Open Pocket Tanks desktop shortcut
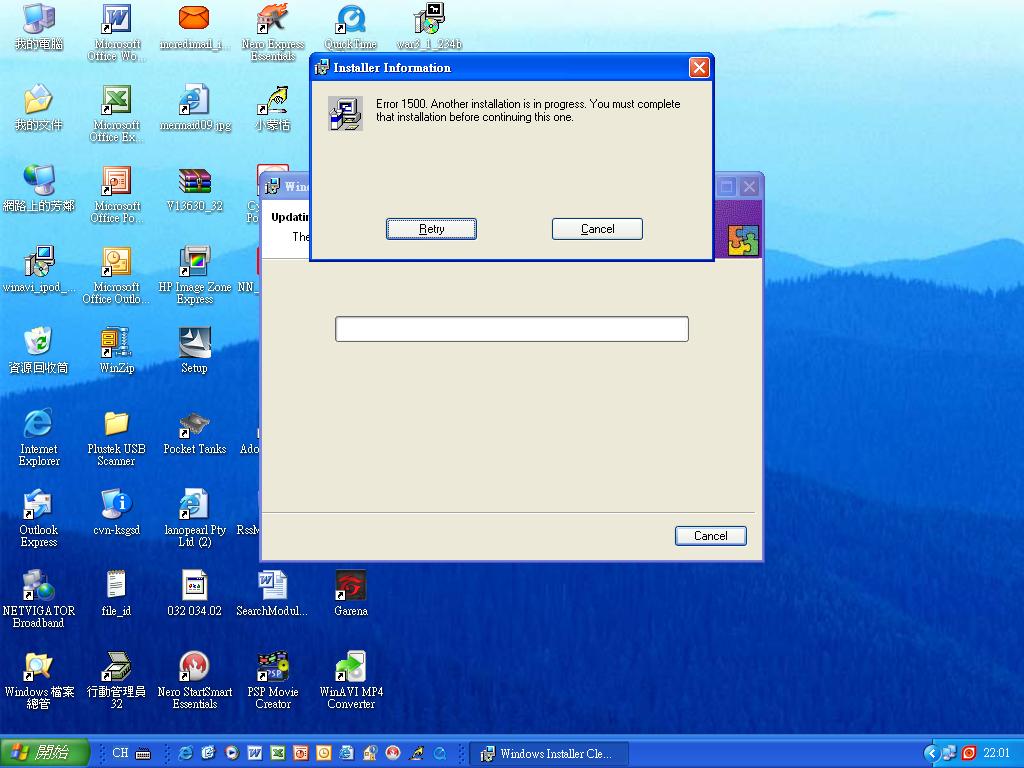The image size is (1024, 768). [x=195, y=432]
